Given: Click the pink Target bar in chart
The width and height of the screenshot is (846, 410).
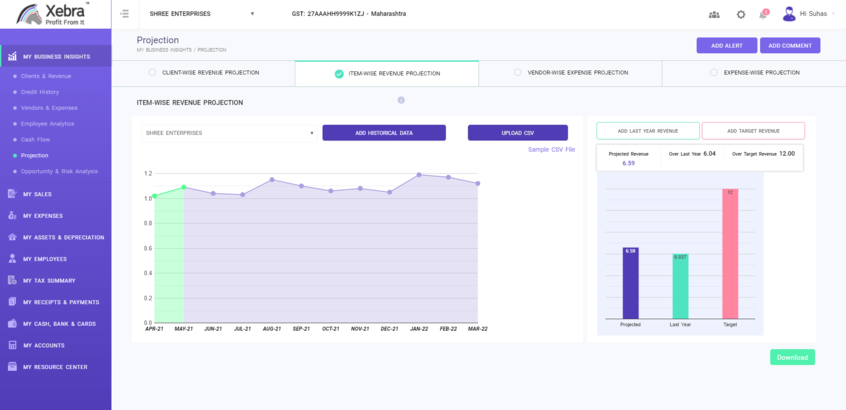Looking at the screenshot, I should point(730,254).
